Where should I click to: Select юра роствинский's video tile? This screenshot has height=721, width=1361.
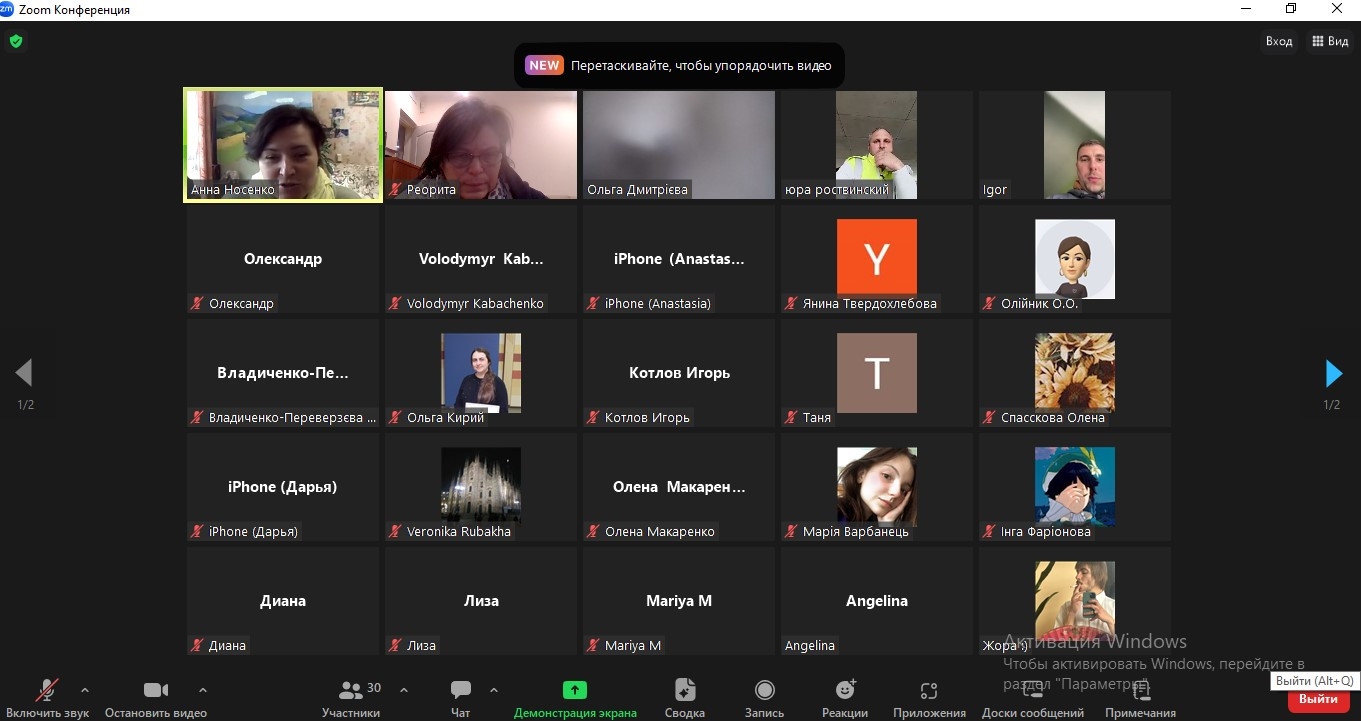pos(877,145)
